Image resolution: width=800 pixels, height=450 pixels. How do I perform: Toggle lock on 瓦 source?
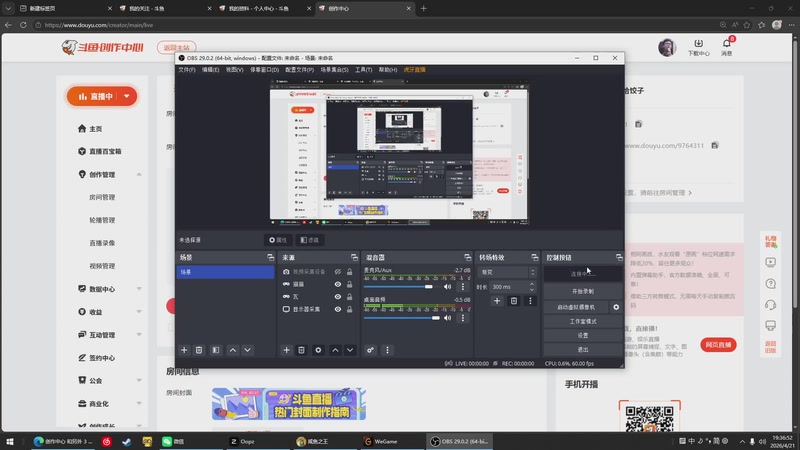coord(349,296)
